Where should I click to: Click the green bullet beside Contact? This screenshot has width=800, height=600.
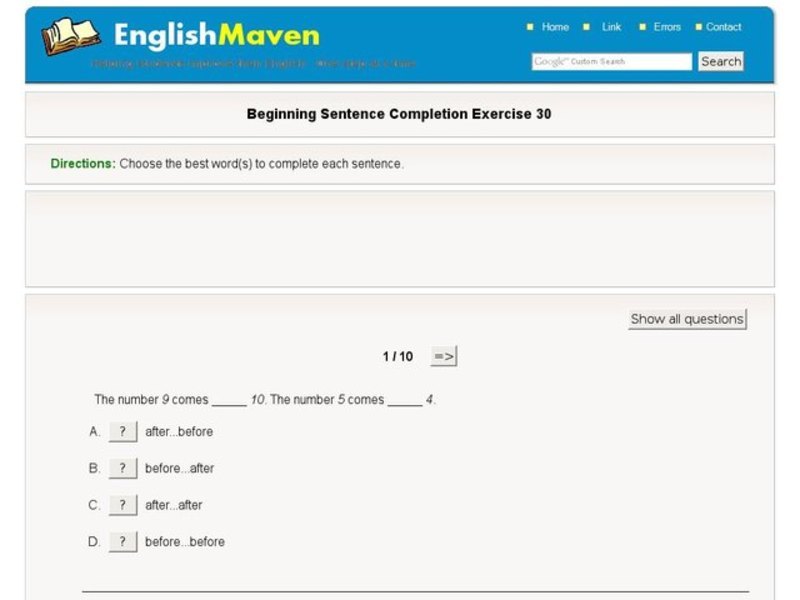(697, 27)
